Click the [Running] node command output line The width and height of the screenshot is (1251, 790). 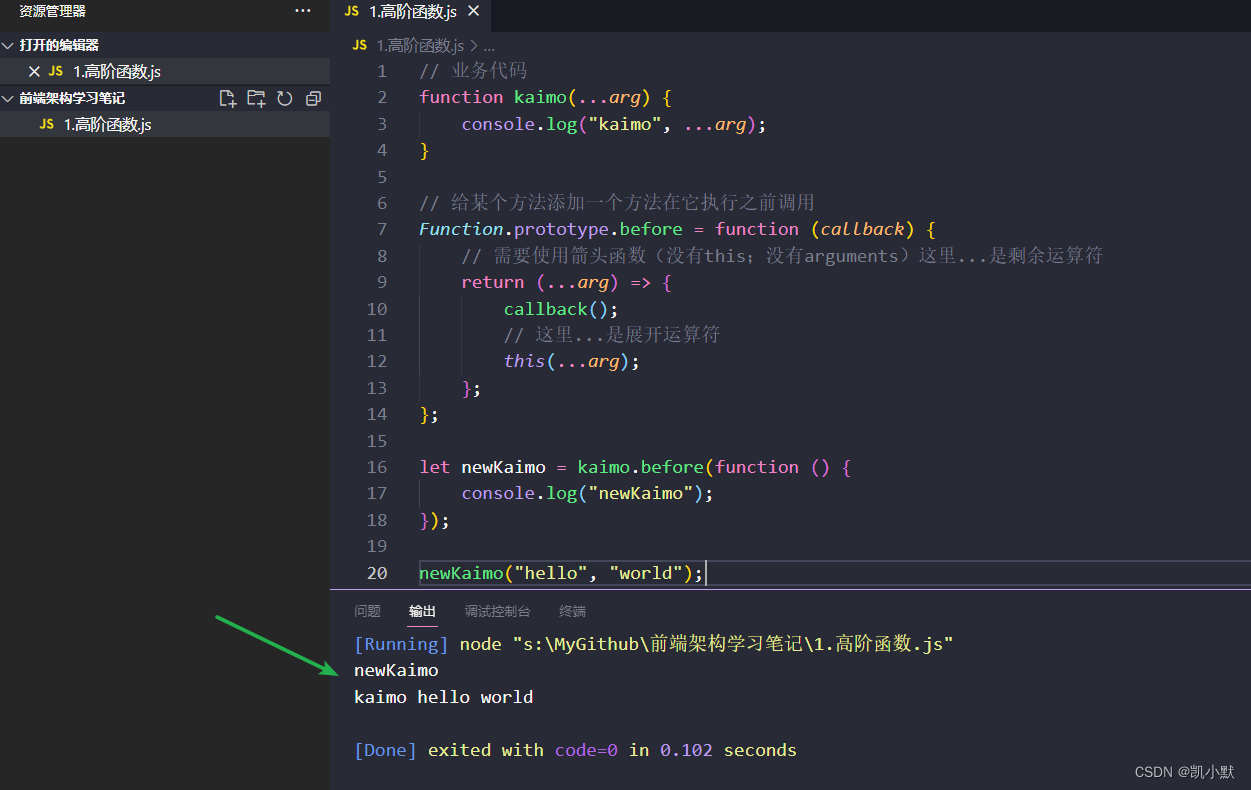654,644
